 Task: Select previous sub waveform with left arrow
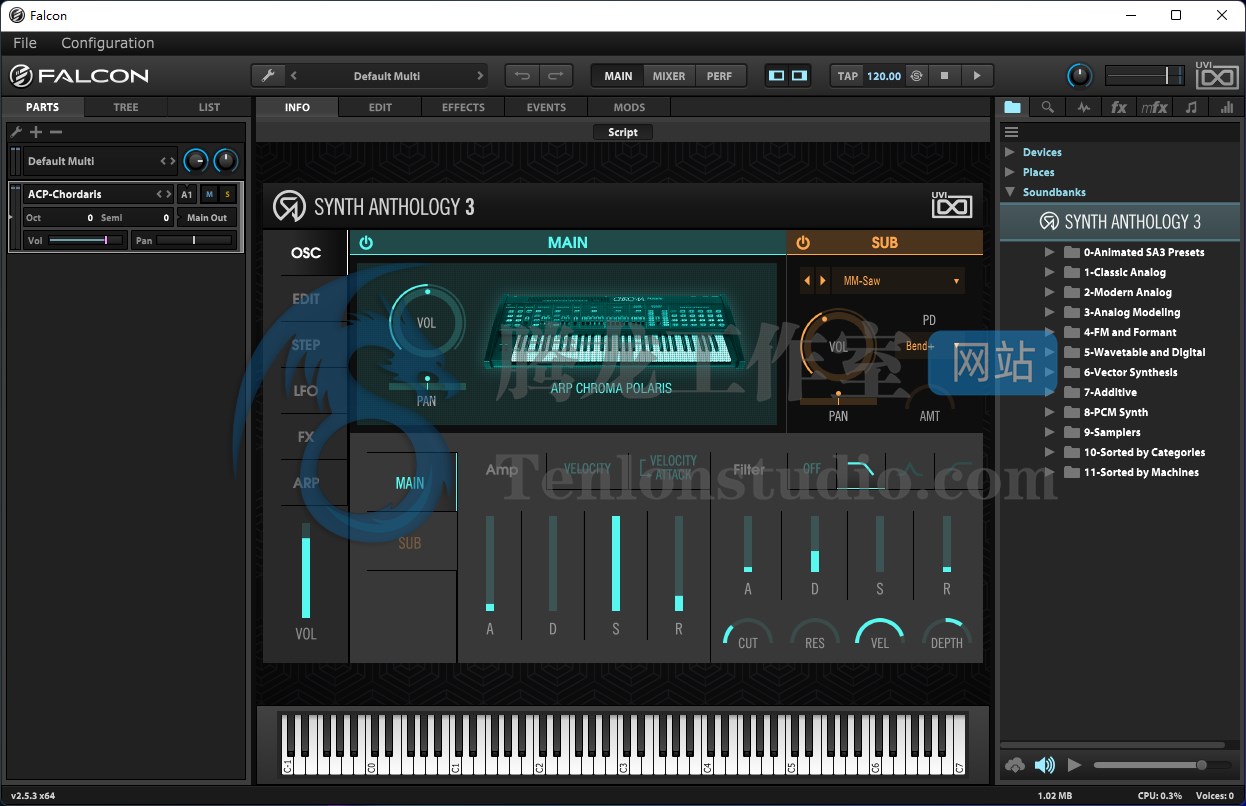tap(807, 281)
